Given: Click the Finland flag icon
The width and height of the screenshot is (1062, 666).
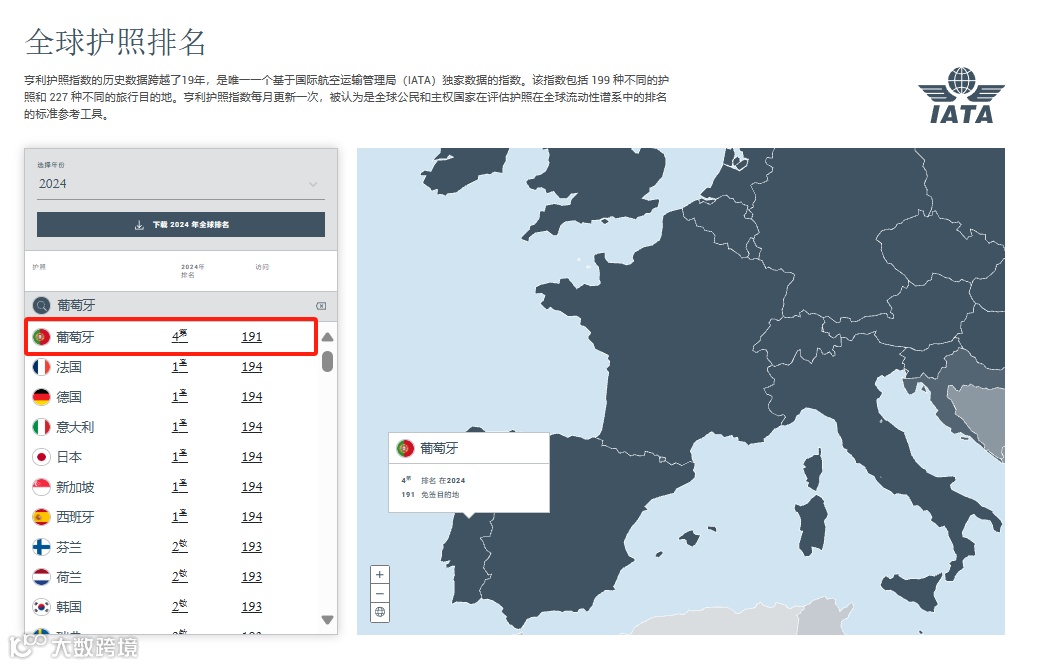Looking at the screenshot, I should 41,547.
